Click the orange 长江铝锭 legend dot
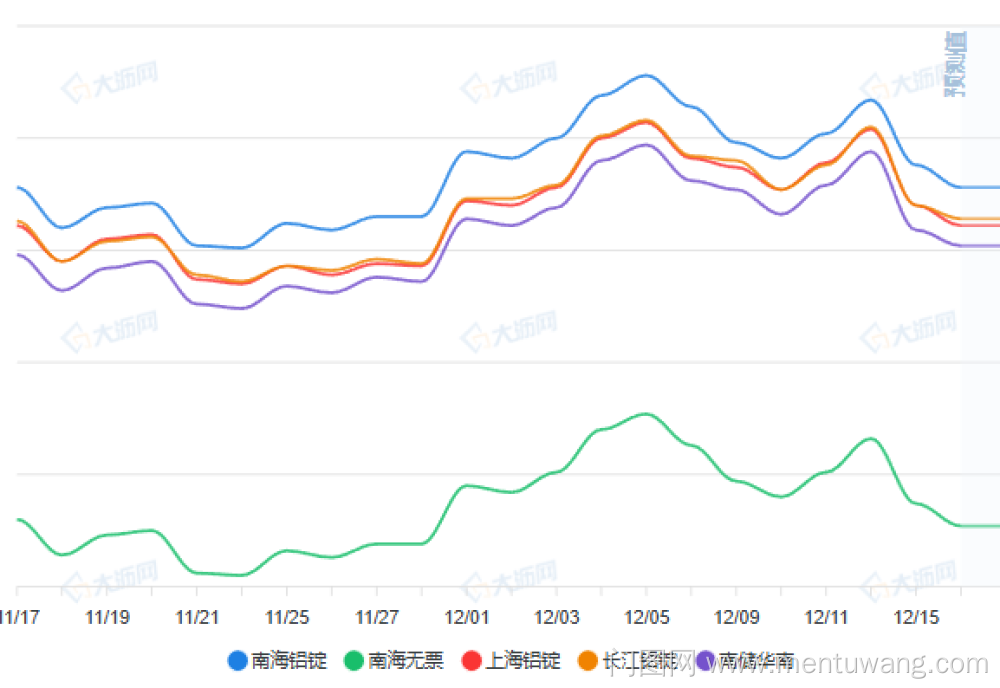Screen dimensions: 1000x688 [588, 660]
